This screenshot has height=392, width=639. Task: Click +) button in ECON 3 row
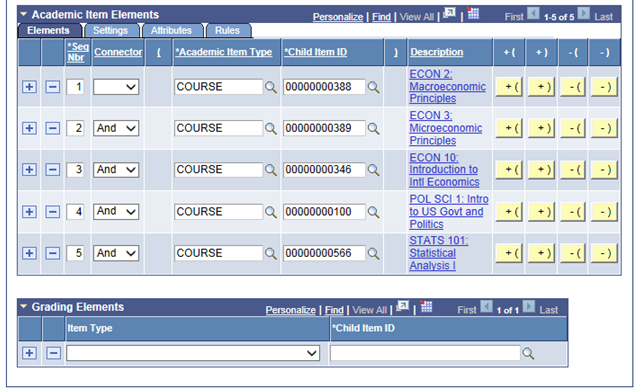[542, 128]
